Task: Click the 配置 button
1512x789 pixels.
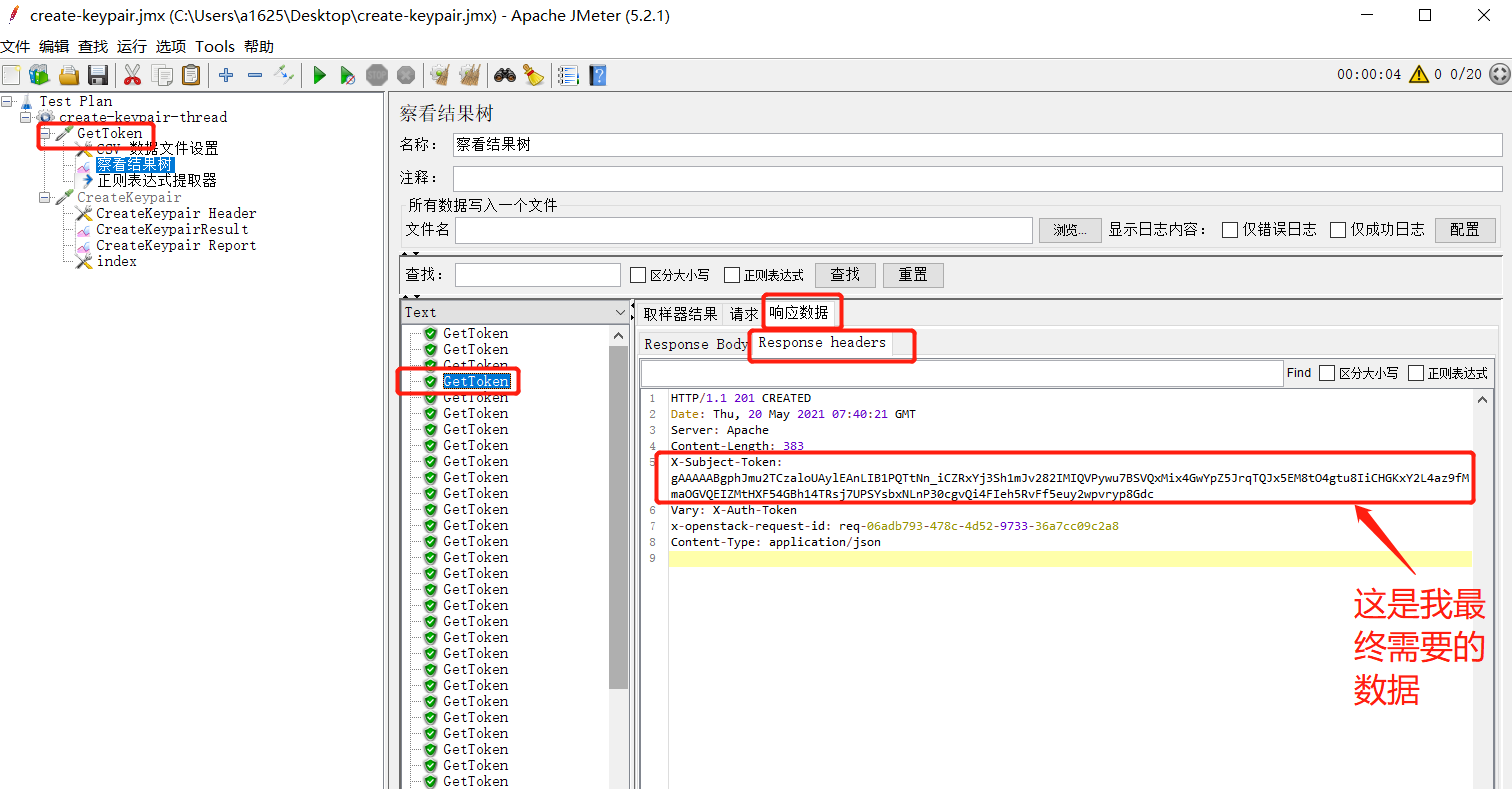Action: coord(1465,230)
